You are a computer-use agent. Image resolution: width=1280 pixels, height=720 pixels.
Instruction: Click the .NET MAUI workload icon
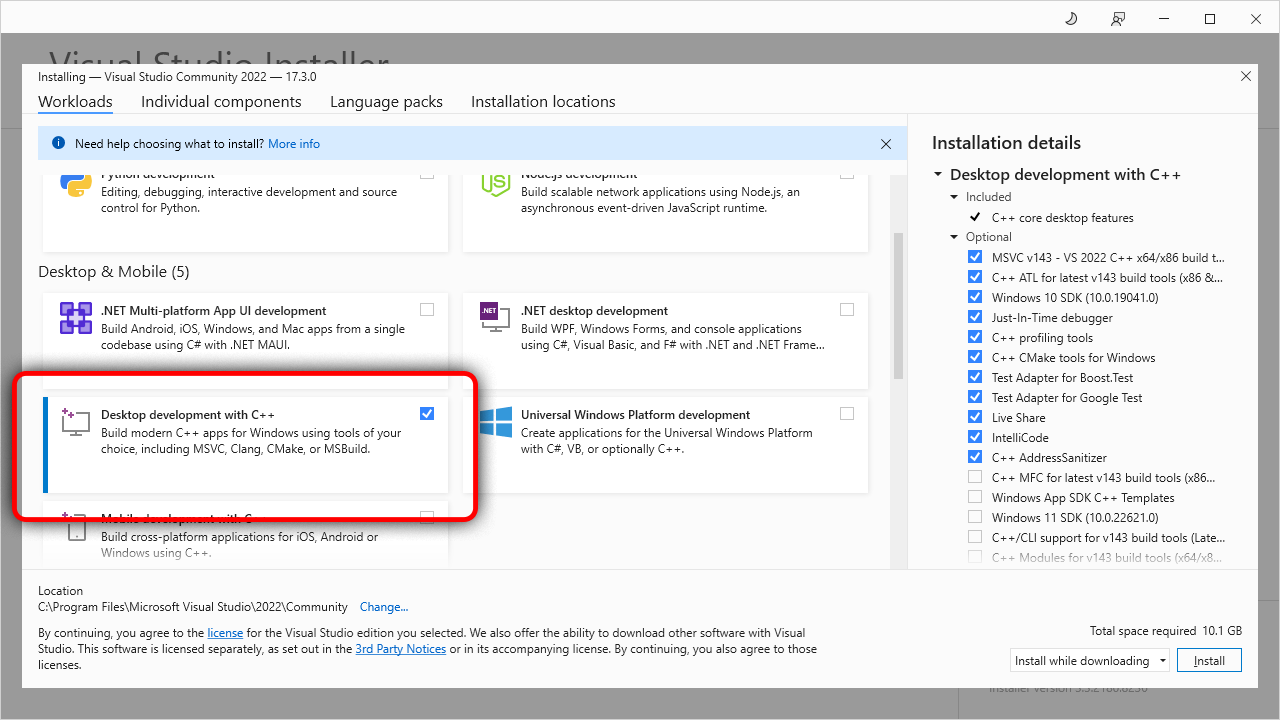[x=76, y=318]
